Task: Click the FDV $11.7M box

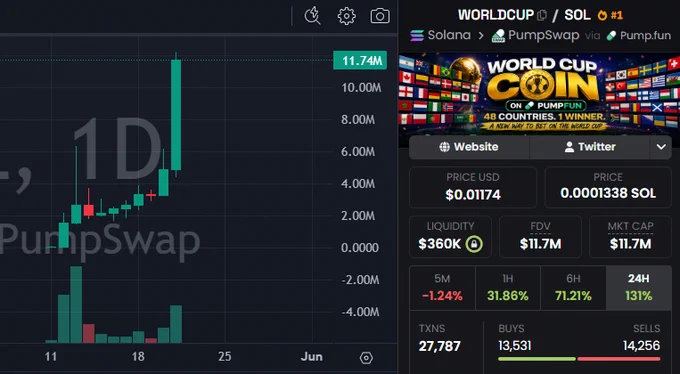Action: click(x=540, y=237)
